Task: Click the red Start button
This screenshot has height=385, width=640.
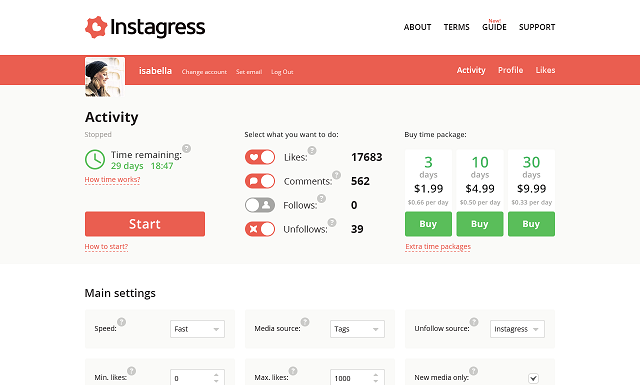Action: pos(145,224)
